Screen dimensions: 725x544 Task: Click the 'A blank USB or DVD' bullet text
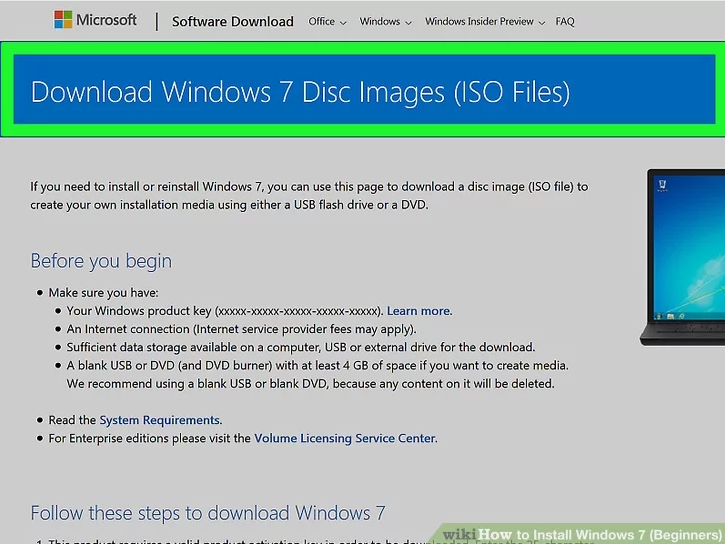(x=318, y=374)
